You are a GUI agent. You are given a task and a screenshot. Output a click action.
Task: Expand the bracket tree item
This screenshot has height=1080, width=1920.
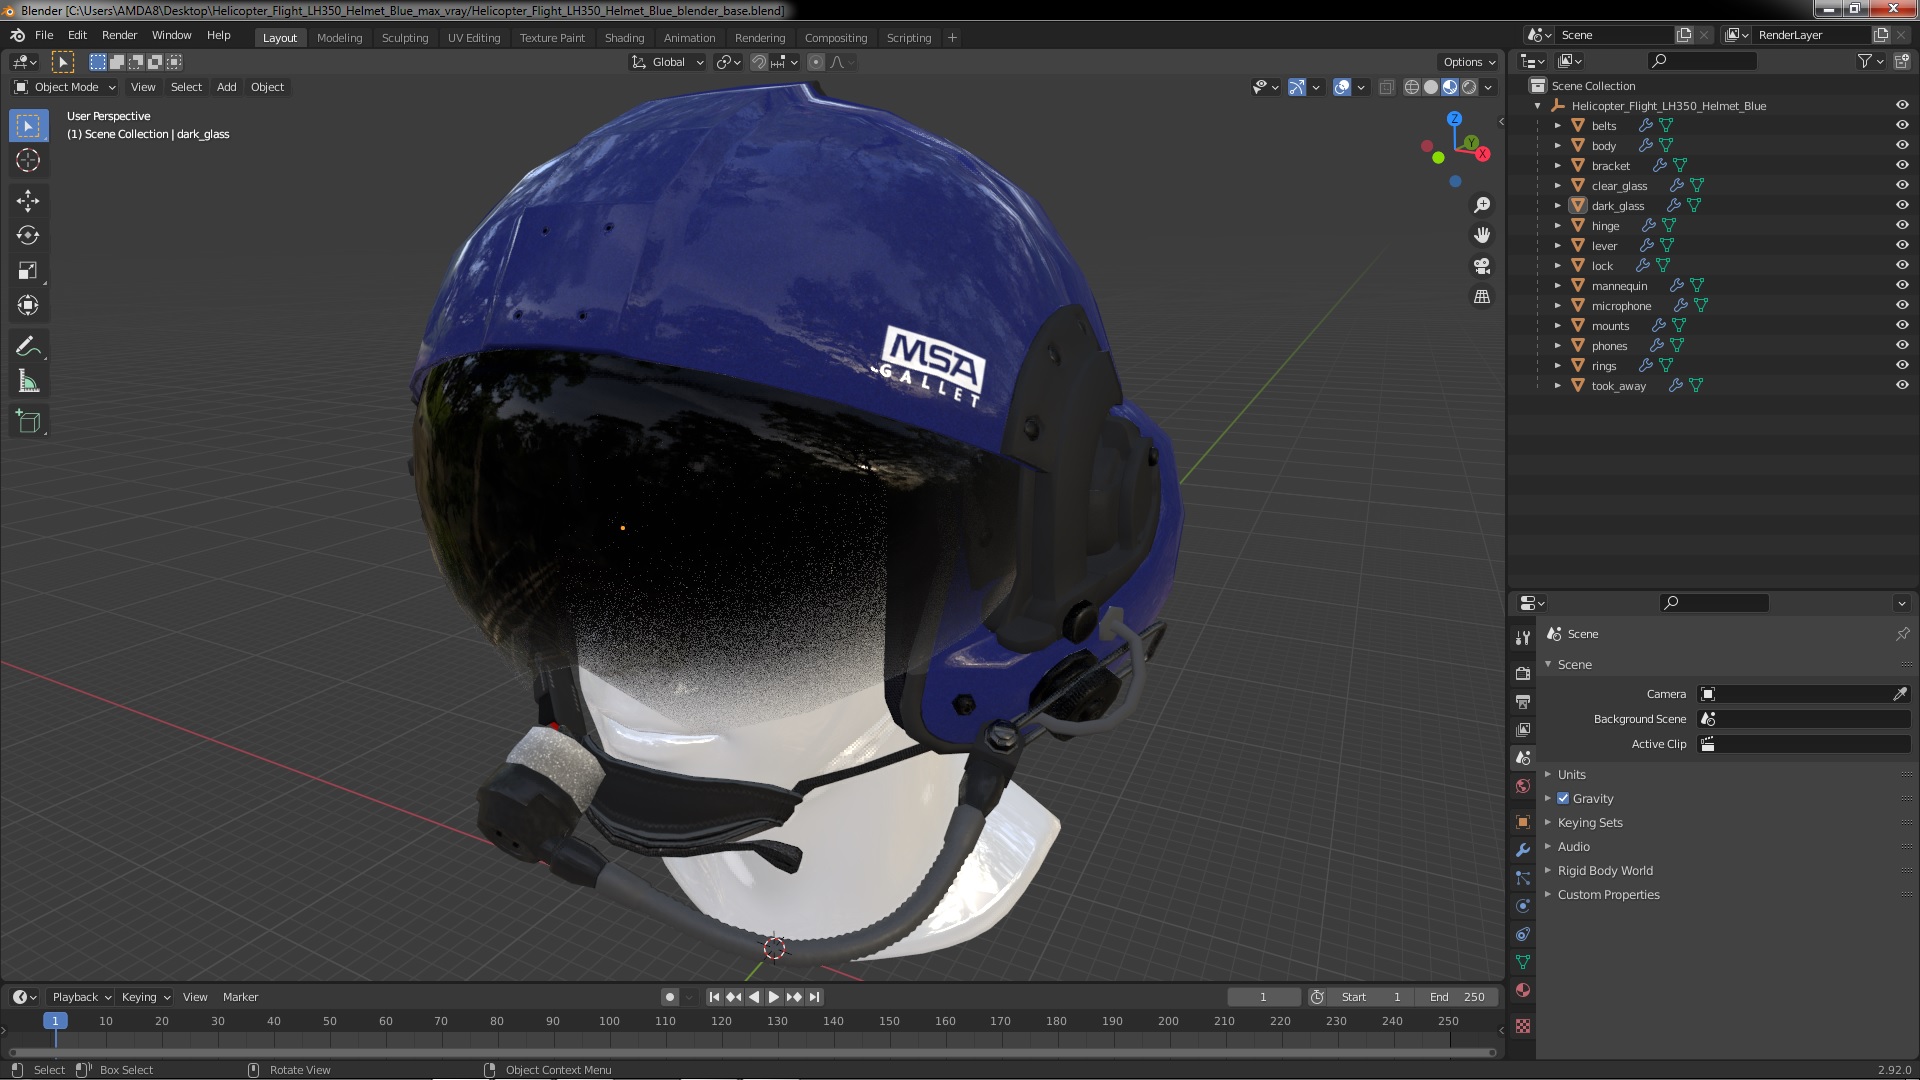(1557, 165)
